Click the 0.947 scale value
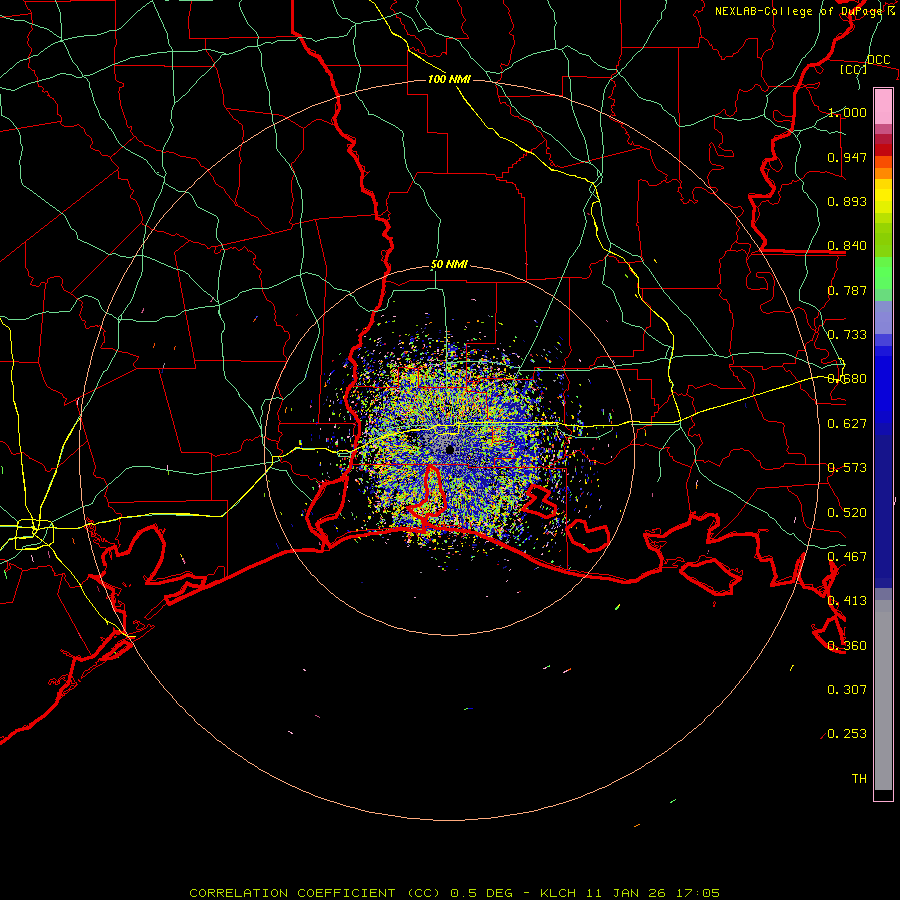900x900 pixels. (x=847, y=157)
